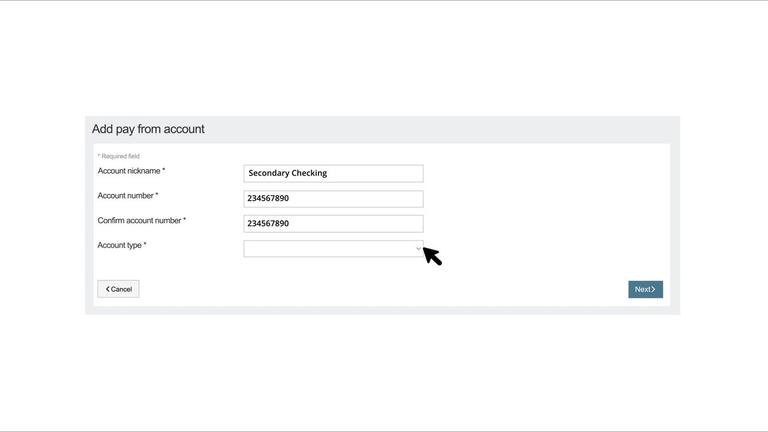The image size is (768, 432).
Task: Click the "Add pay from account" heading
Action: 148,129
